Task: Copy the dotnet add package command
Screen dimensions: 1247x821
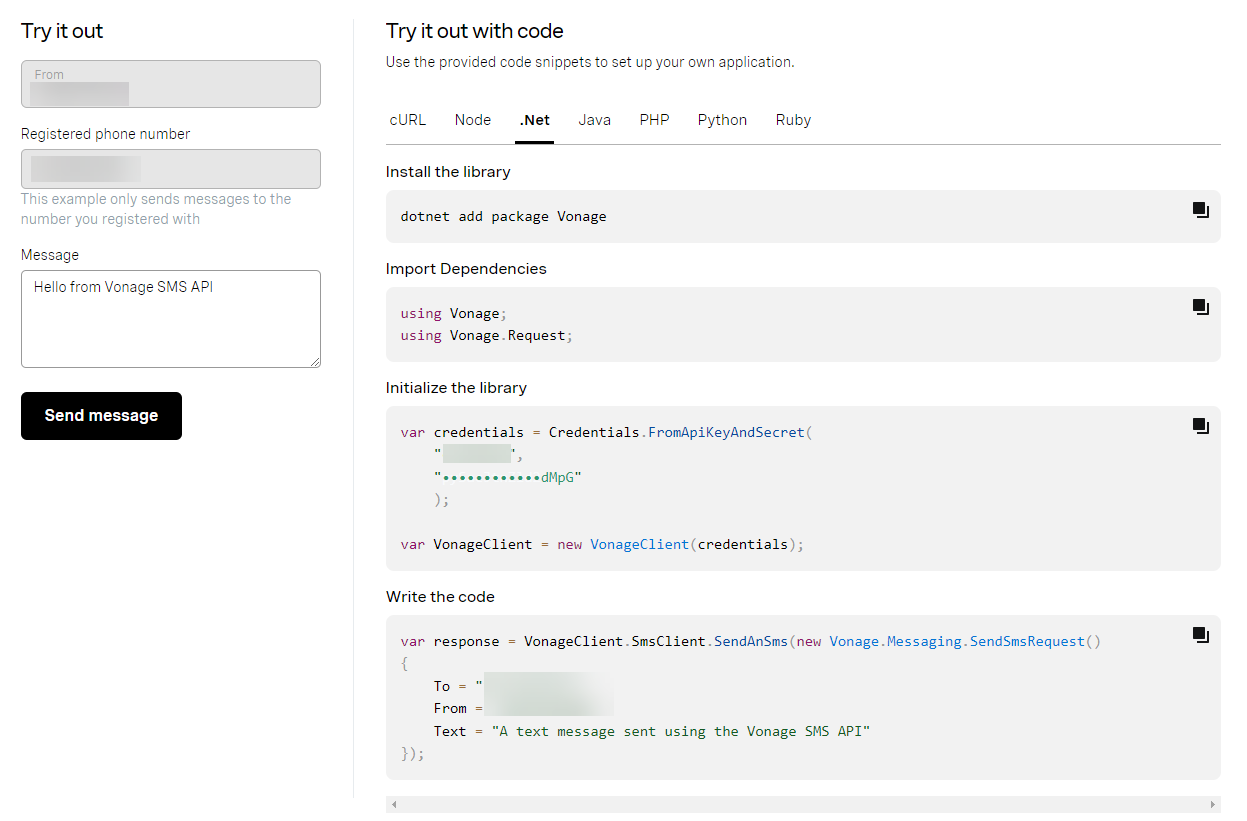Action: pyautogui.click(x=1201, y=210)
